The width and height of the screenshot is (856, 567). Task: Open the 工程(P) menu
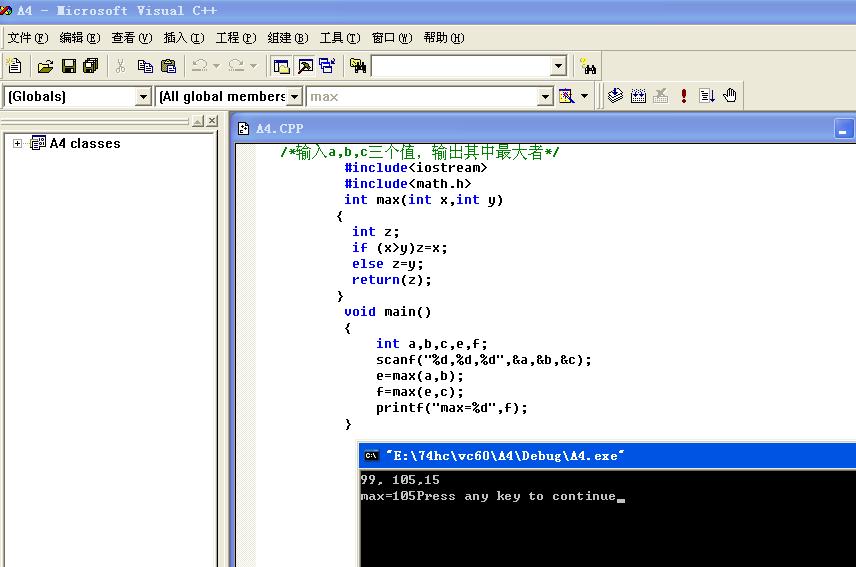(x=236, y=38)
